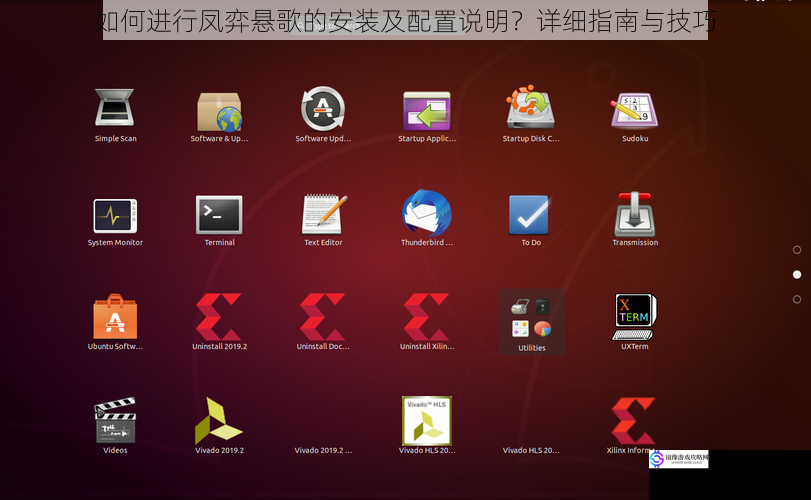Screen dimensions: 811x500
Task: Launch Transmission torrent client
Action: 635,214
